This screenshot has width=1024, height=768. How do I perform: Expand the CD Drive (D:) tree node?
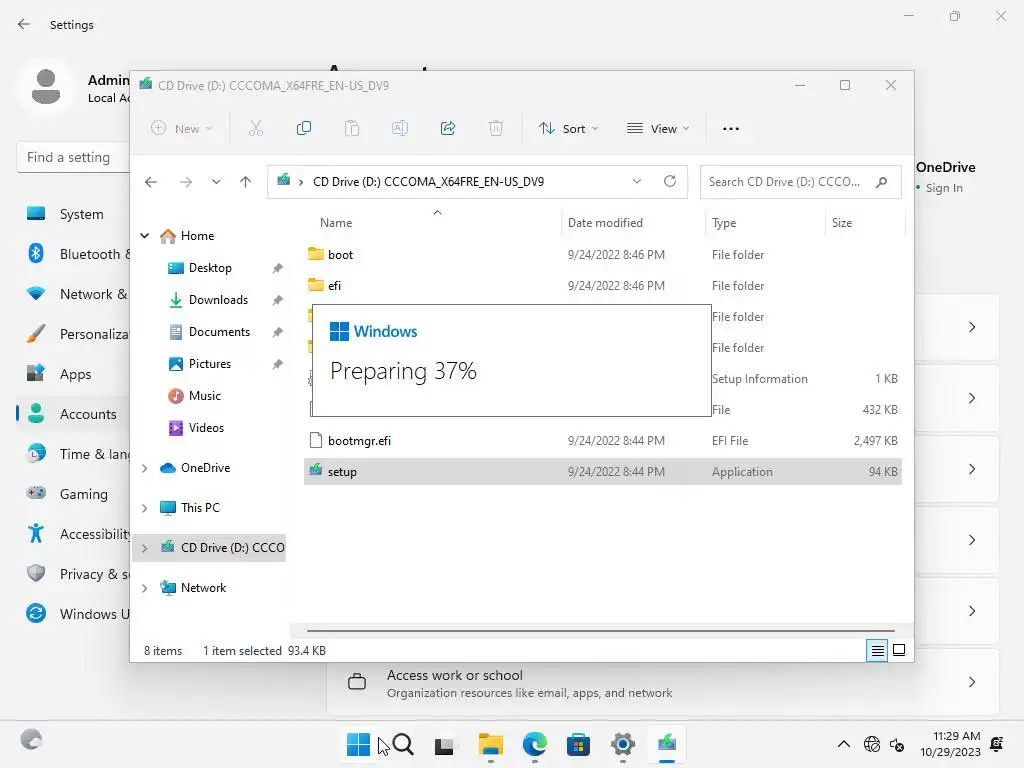coord(144,548)
